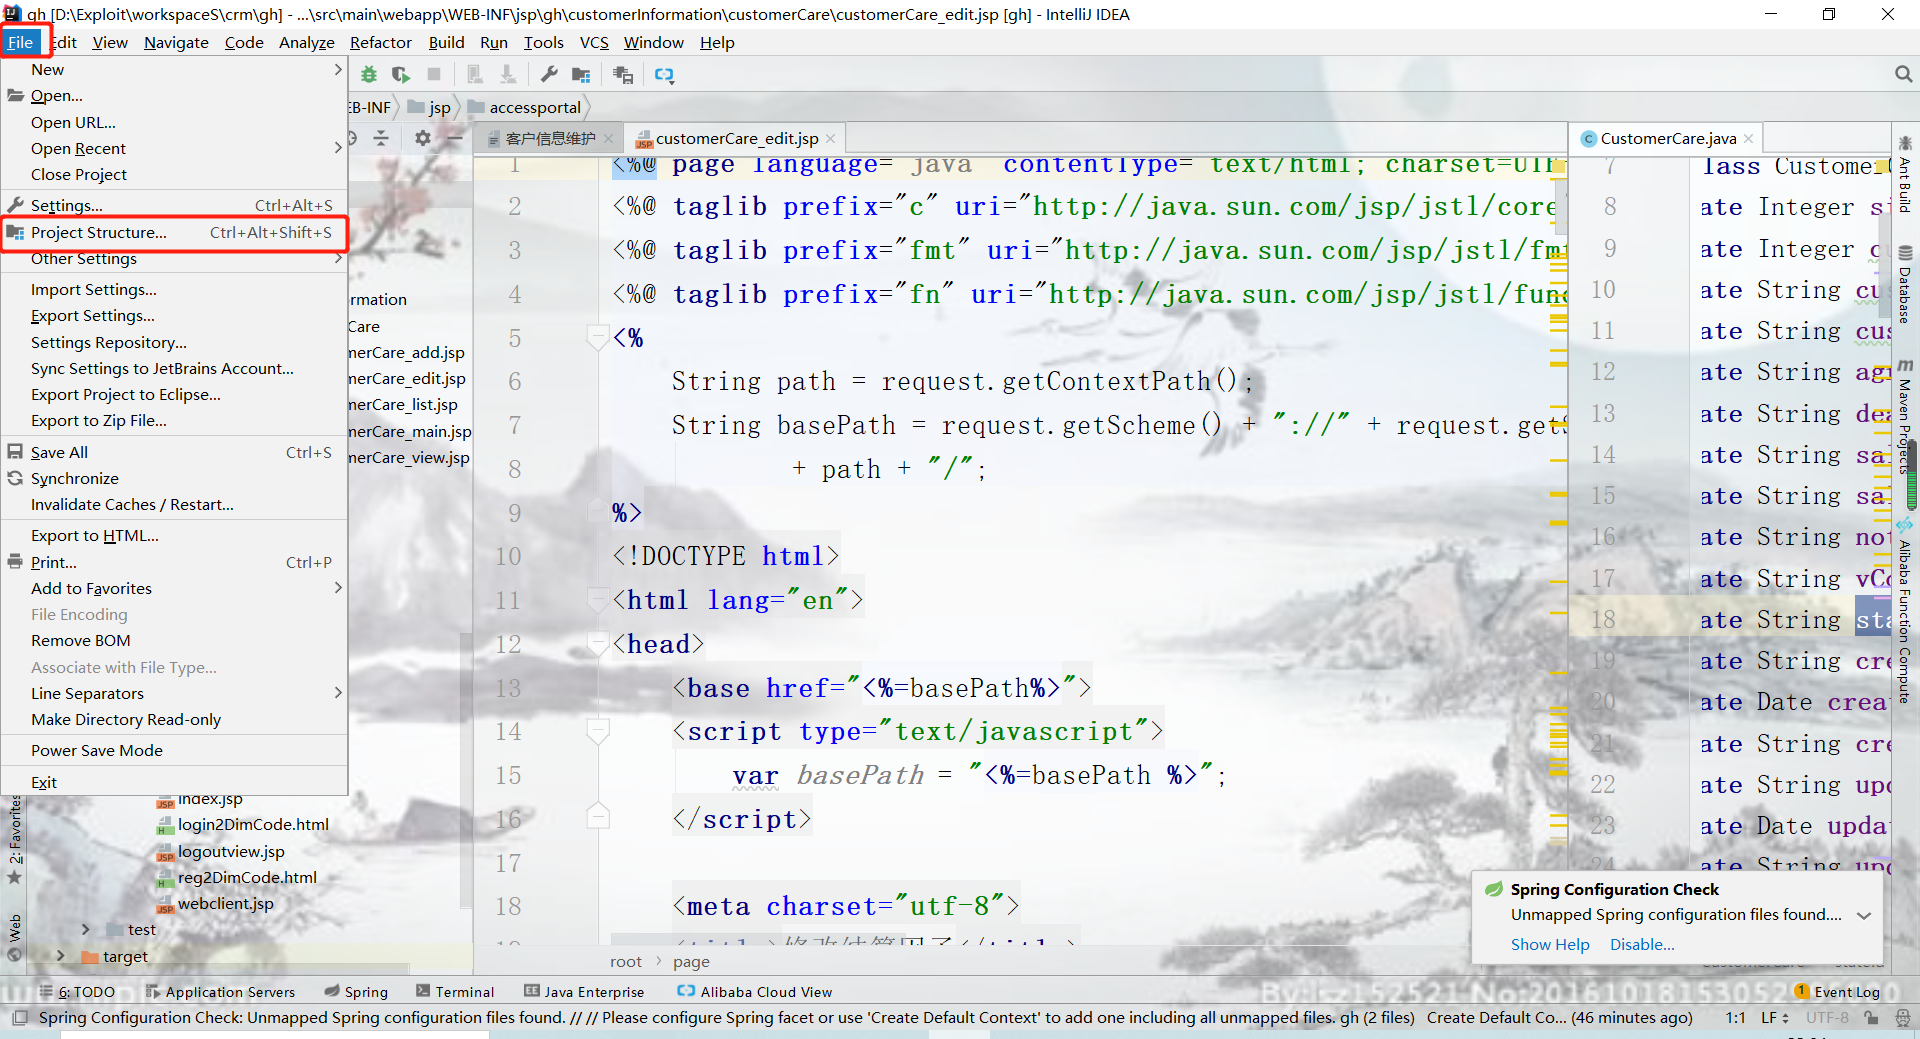Choose Settings... from the File menu
This screenshot has height=1039, width=1920.
click(174, 206)
